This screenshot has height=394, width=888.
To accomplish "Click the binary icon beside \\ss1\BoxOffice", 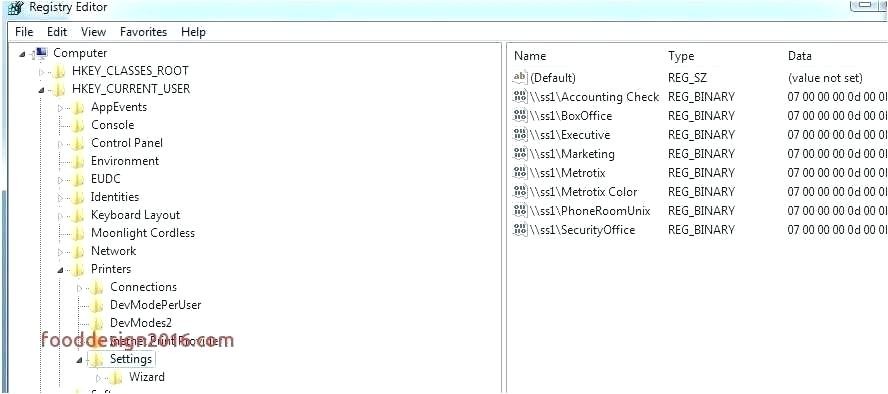I will click(x=520, y=116).
